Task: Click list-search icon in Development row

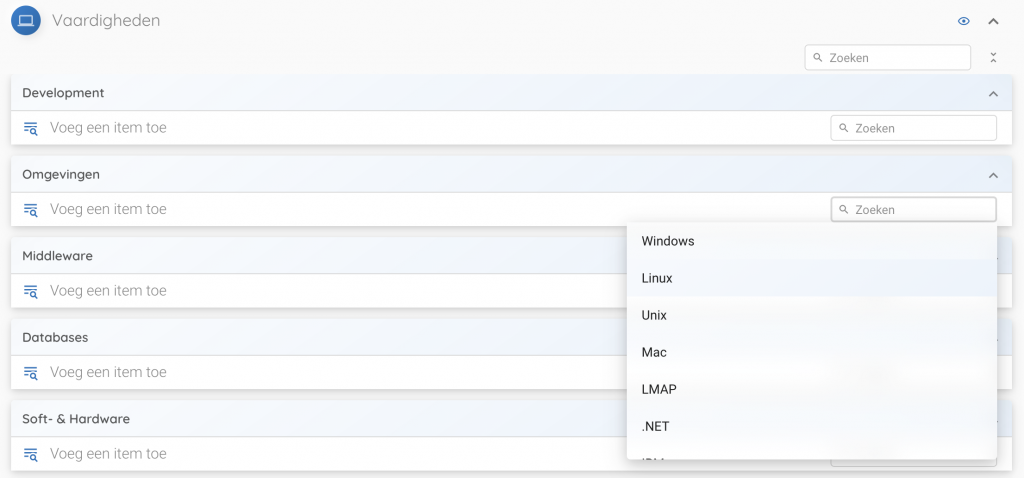Action: point(30,128)
